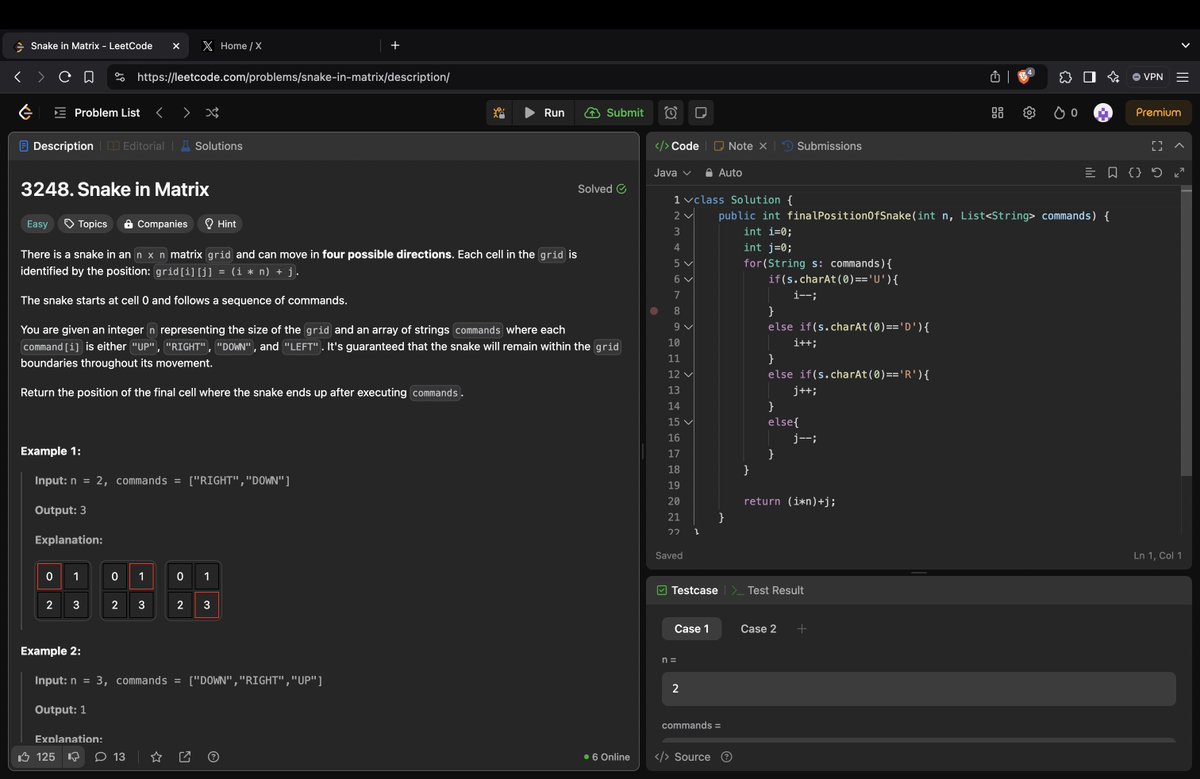Toggle the browser sidebar panel

(x=1089, y=77)
